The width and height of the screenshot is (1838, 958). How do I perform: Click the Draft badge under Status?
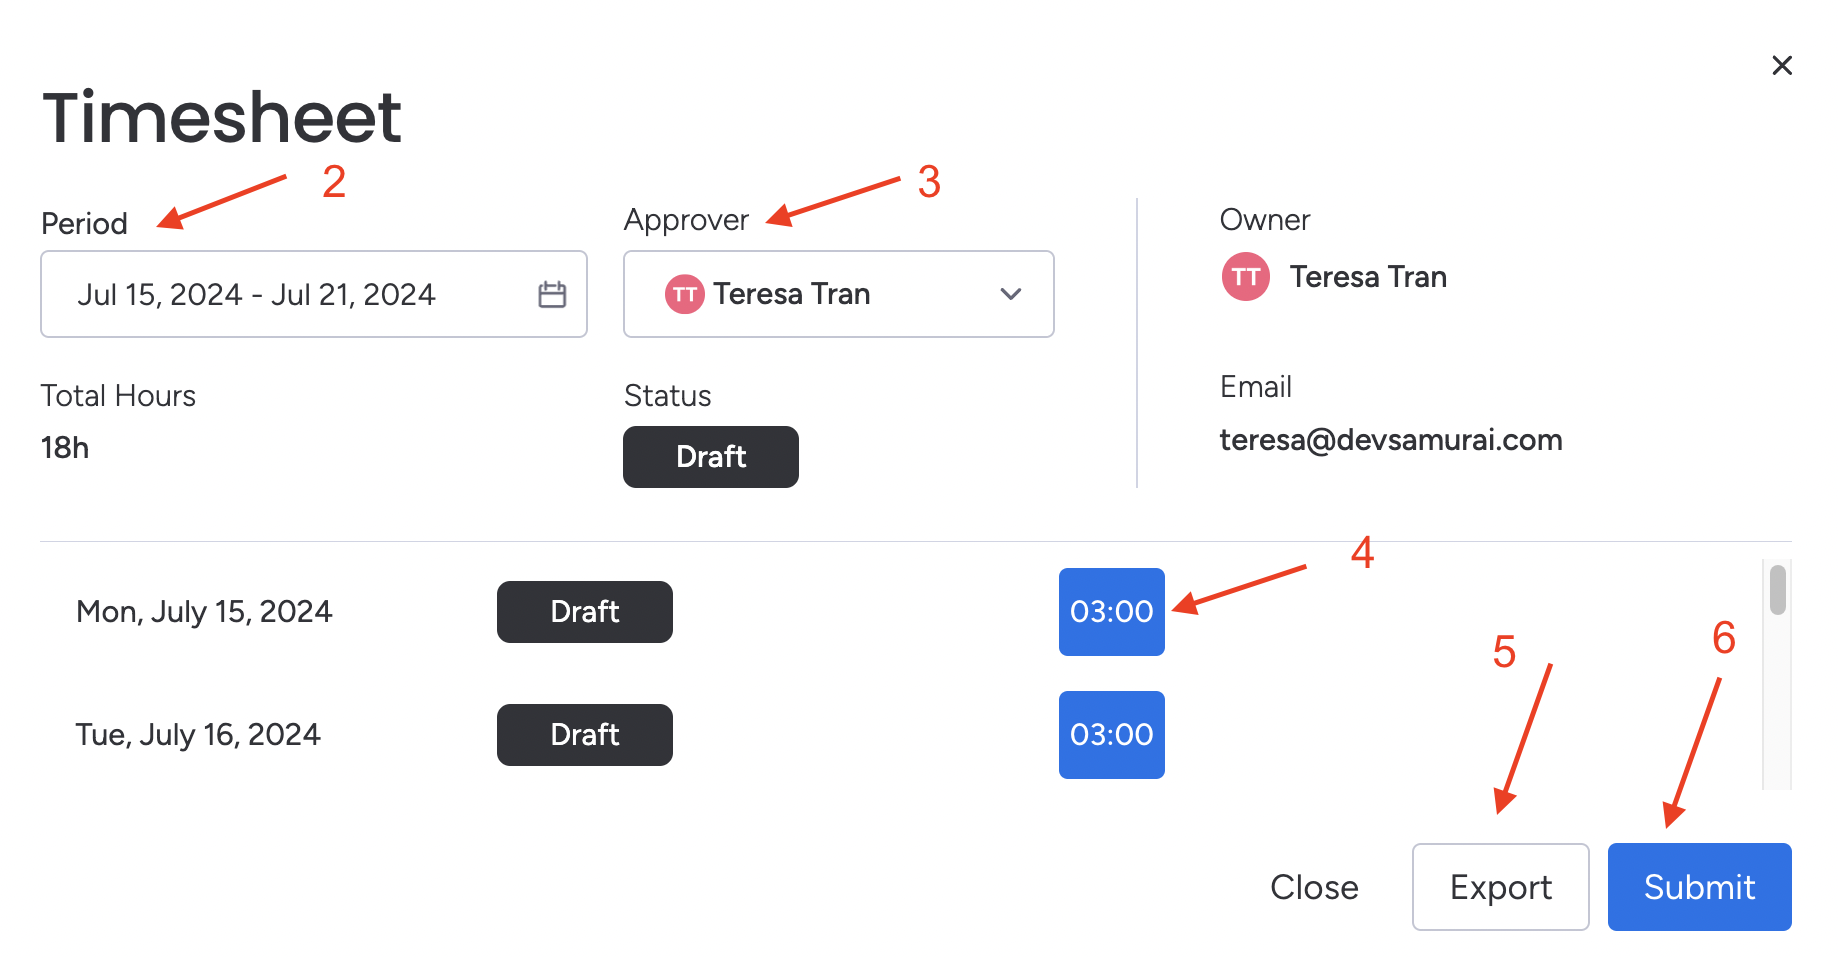pos(710,457)
